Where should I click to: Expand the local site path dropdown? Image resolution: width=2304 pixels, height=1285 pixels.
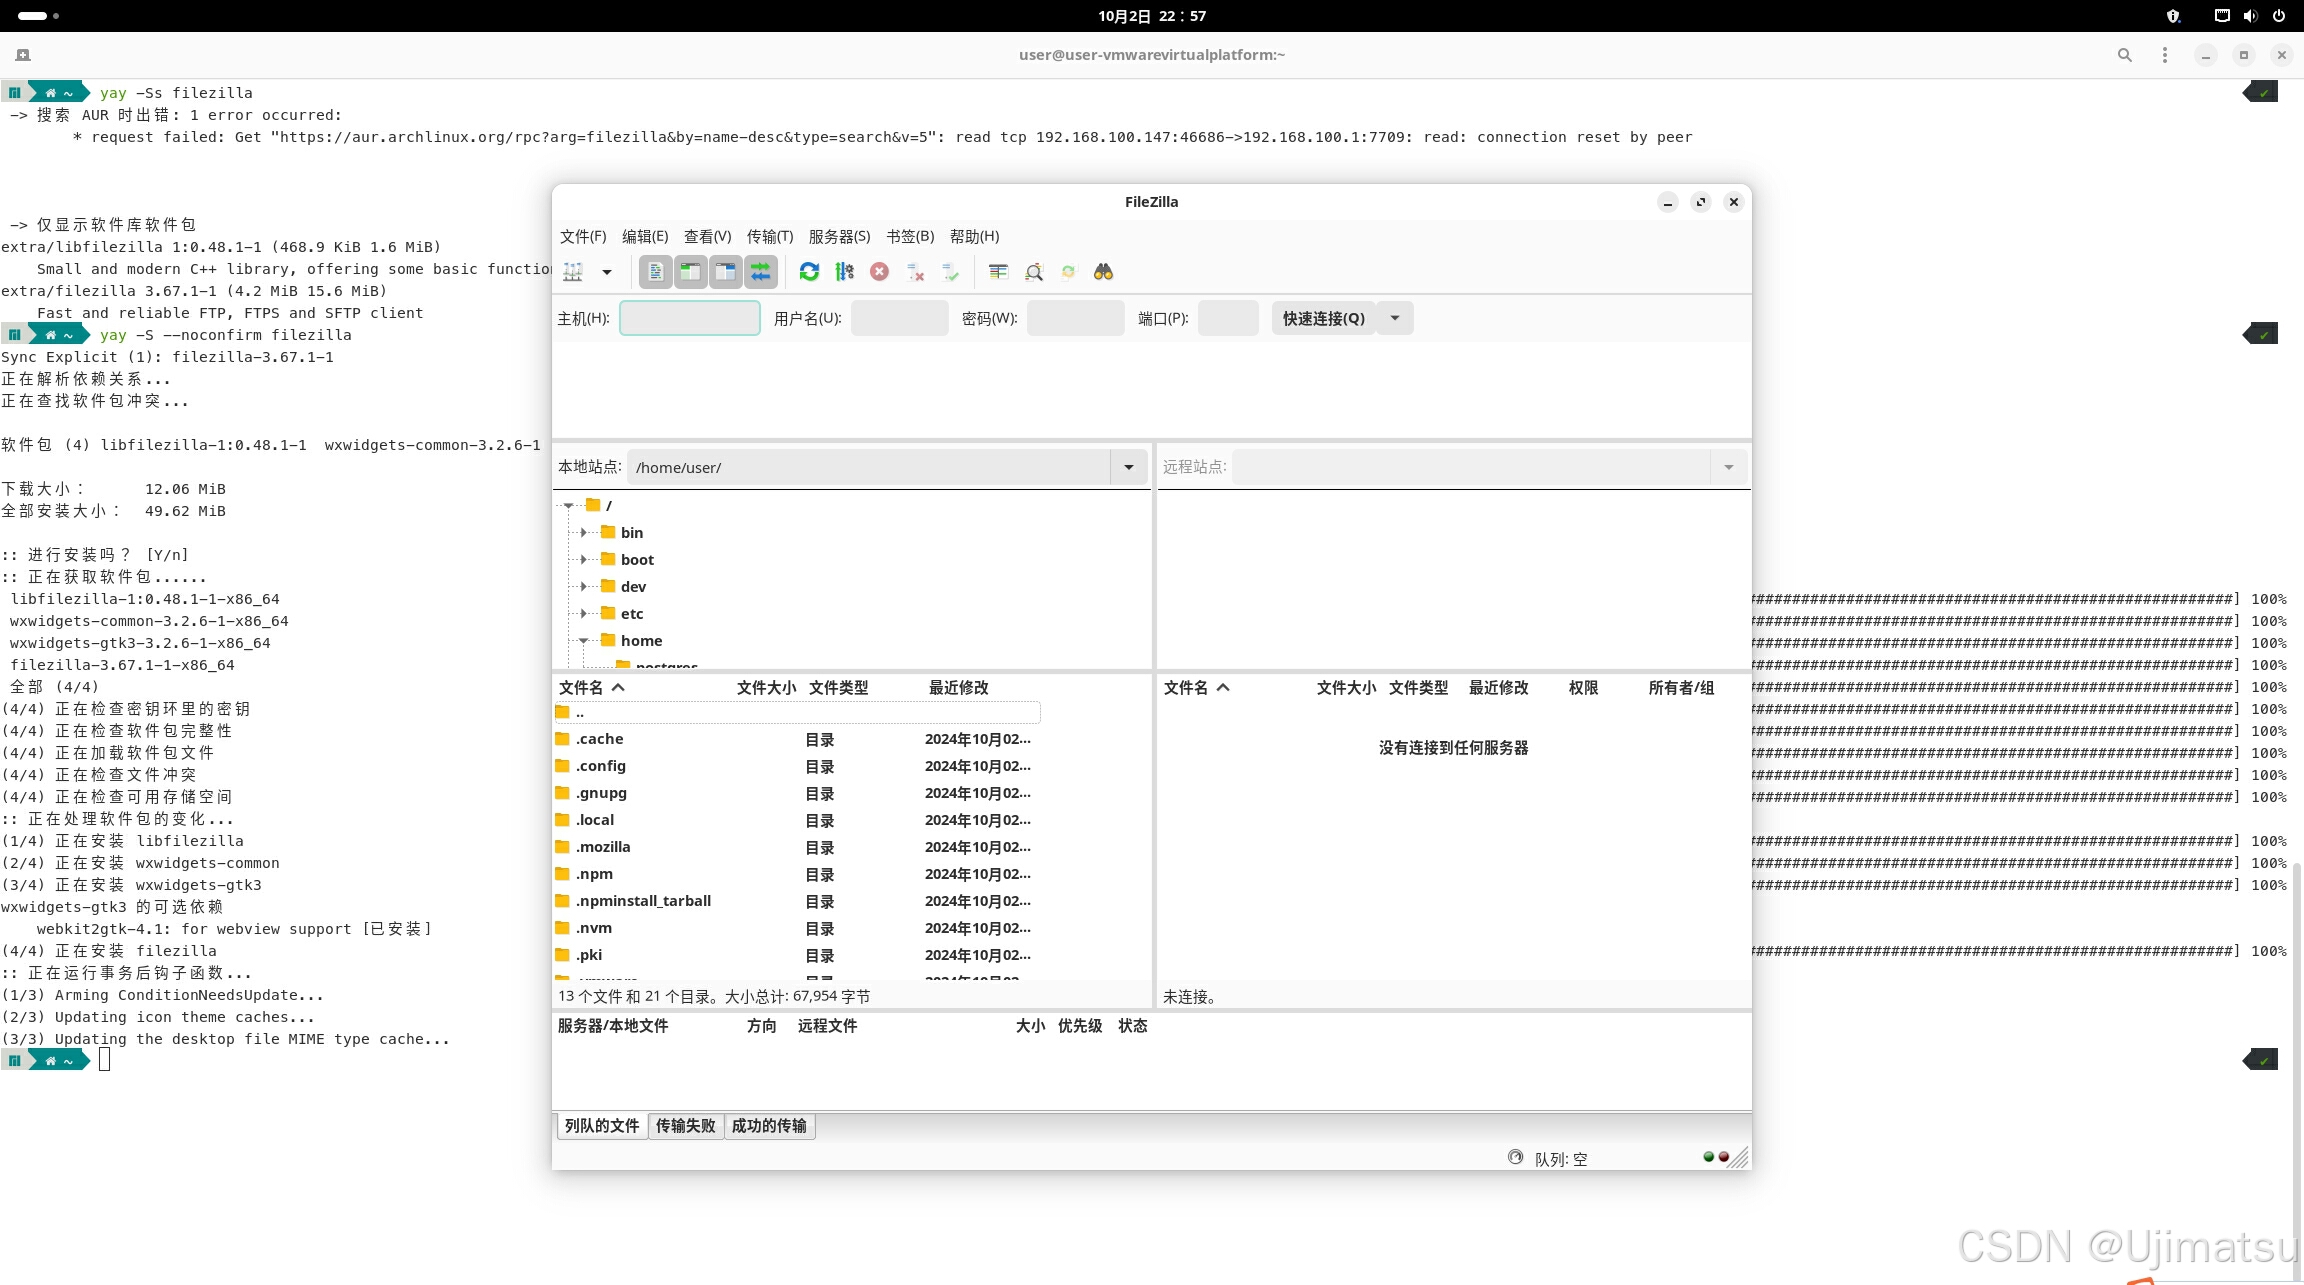pos(1129,467)
